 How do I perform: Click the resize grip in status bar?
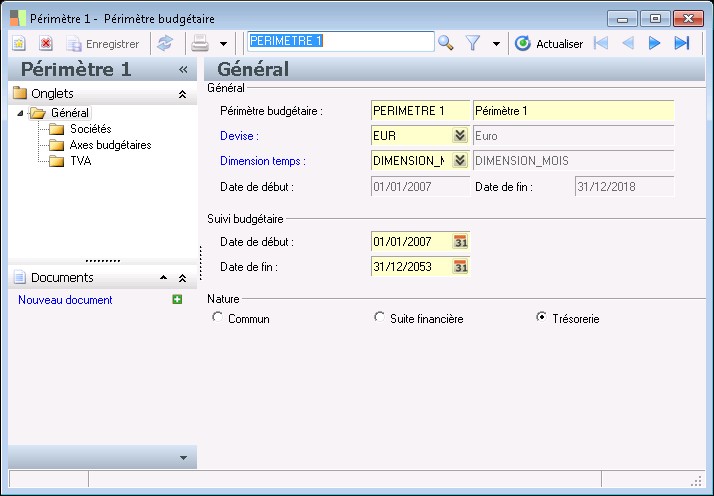coord(697,481)
